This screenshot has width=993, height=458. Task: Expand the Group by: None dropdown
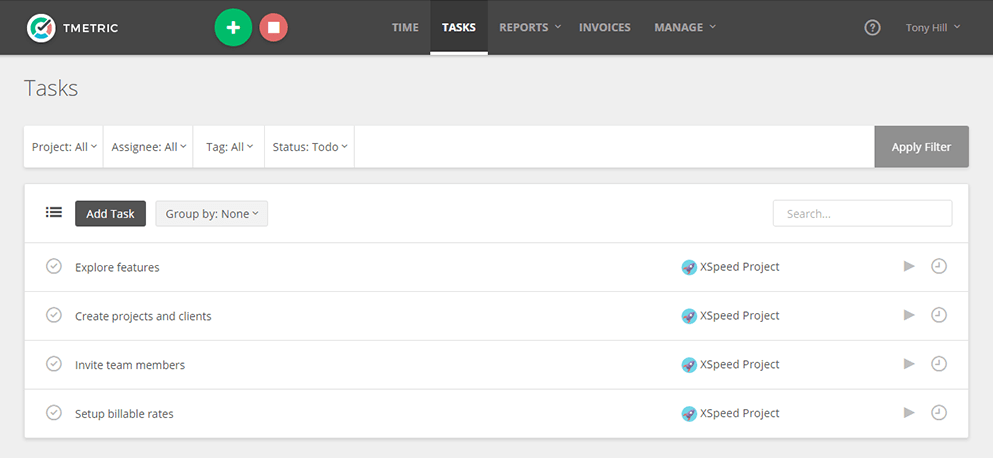[x=211, y=214]
